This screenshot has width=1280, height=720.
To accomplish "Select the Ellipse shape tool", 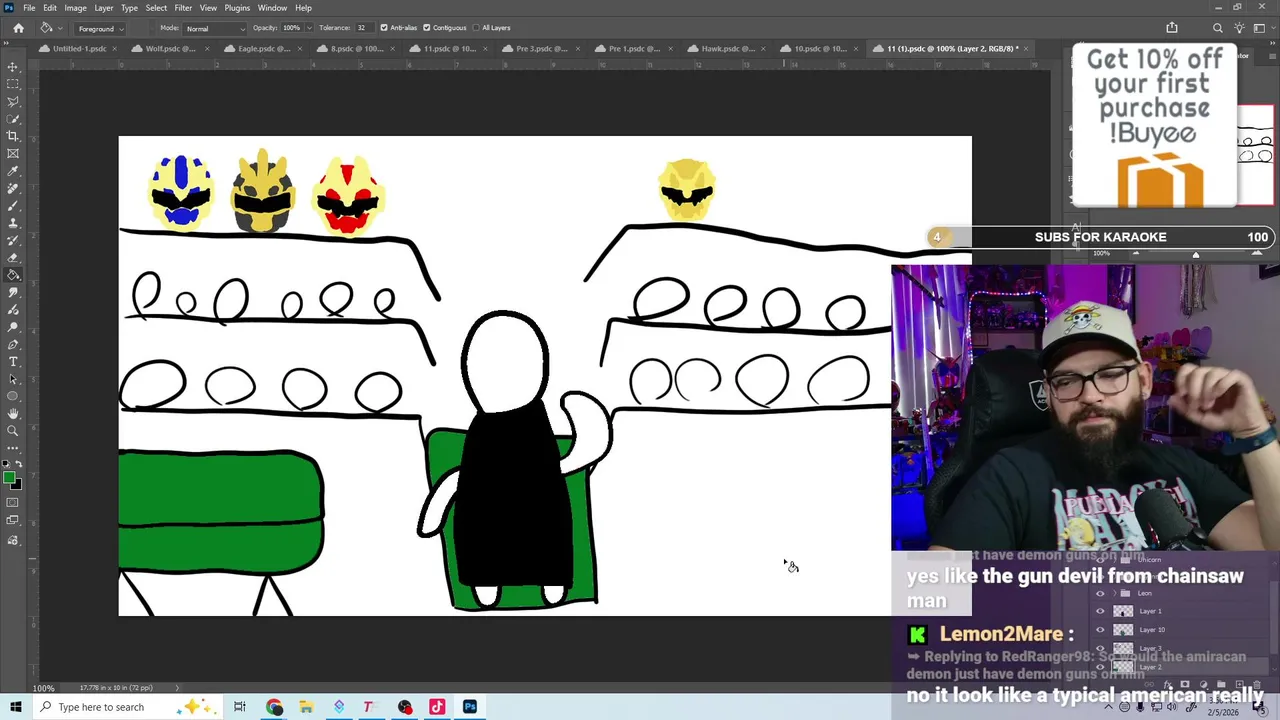I will [x=13, y=396].
